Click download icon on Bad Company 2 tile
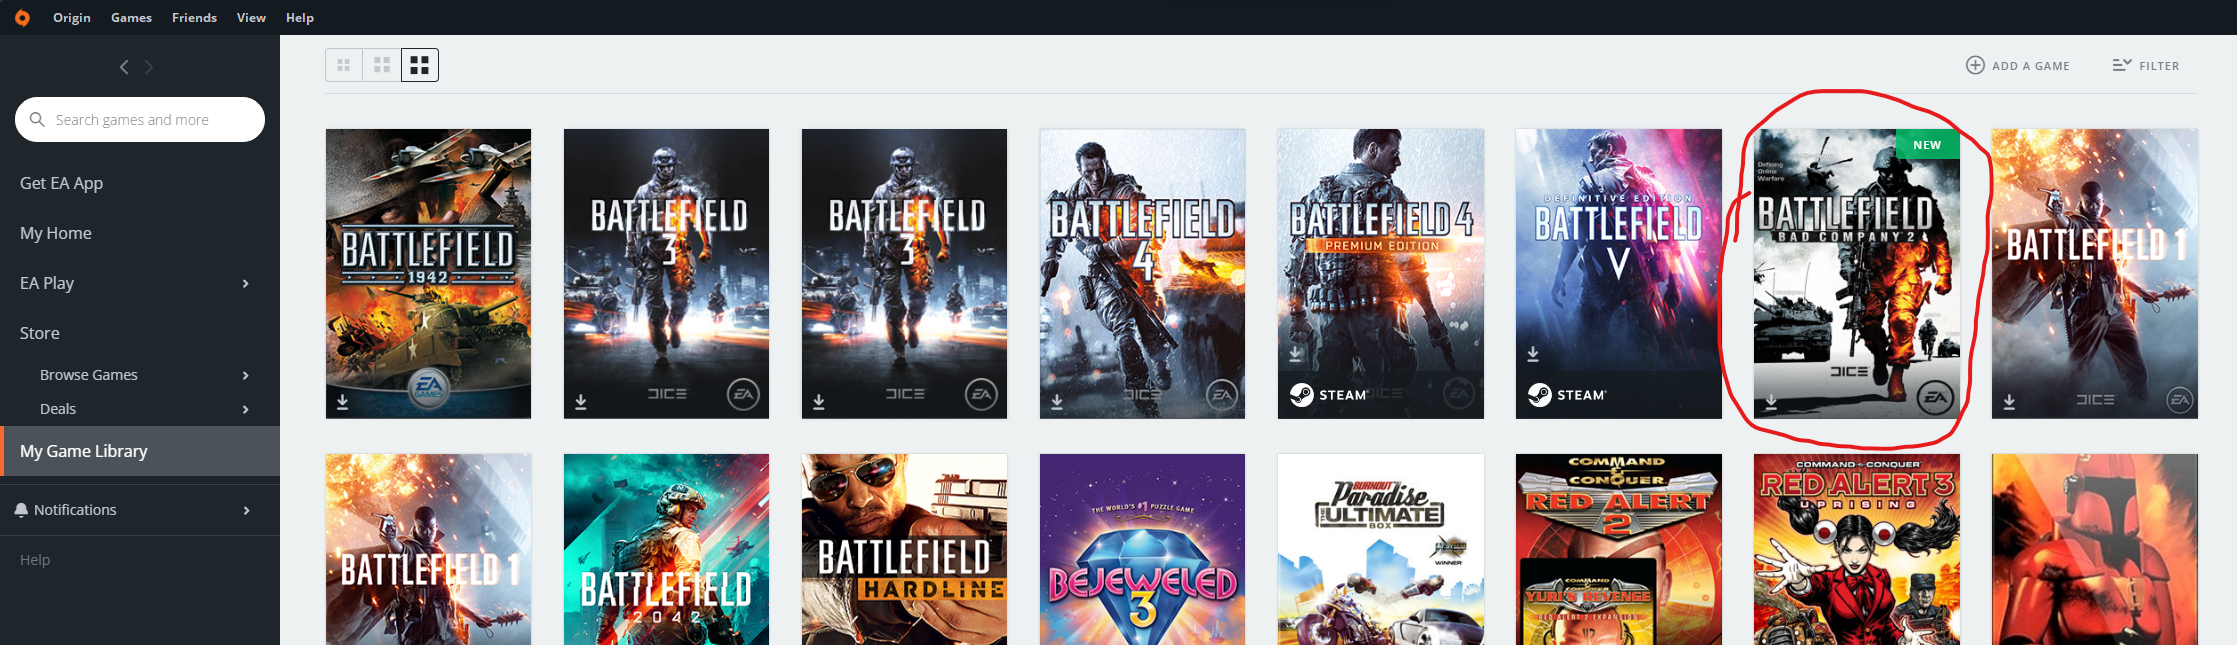 (x=1771, y=402)
